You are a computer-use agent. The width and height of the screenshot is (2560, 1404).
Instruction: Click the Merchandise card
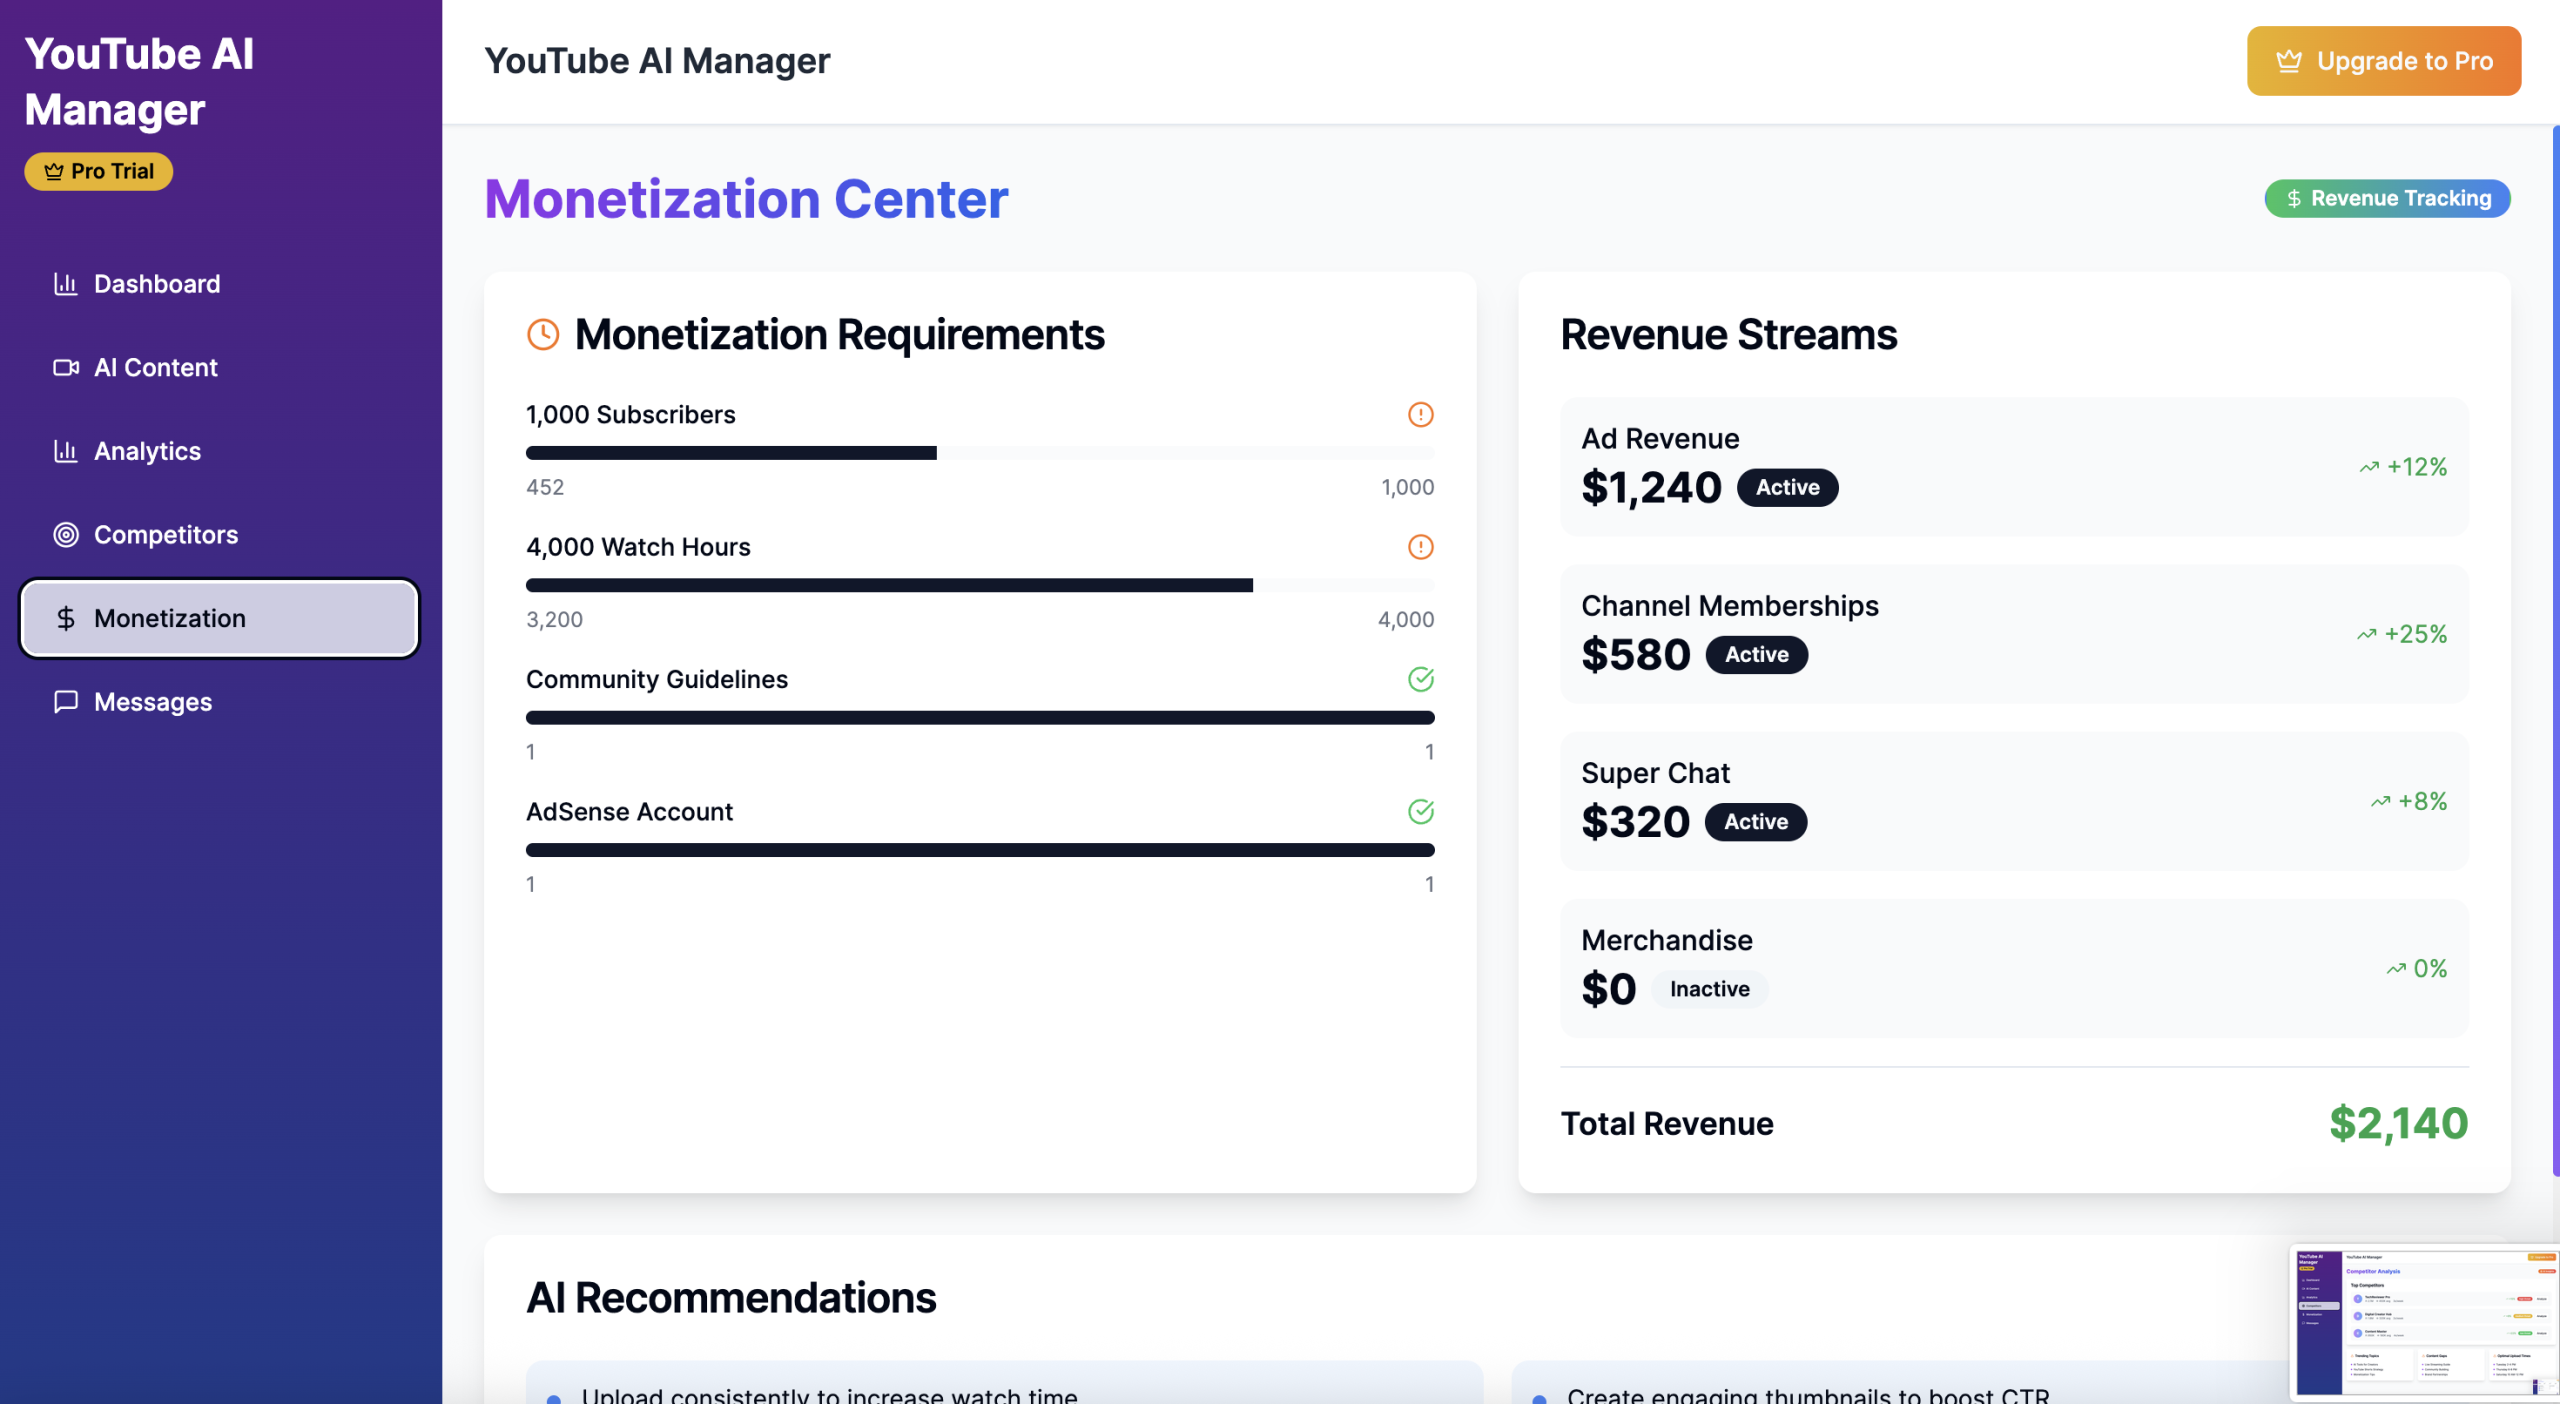[x=2014, y=968]
